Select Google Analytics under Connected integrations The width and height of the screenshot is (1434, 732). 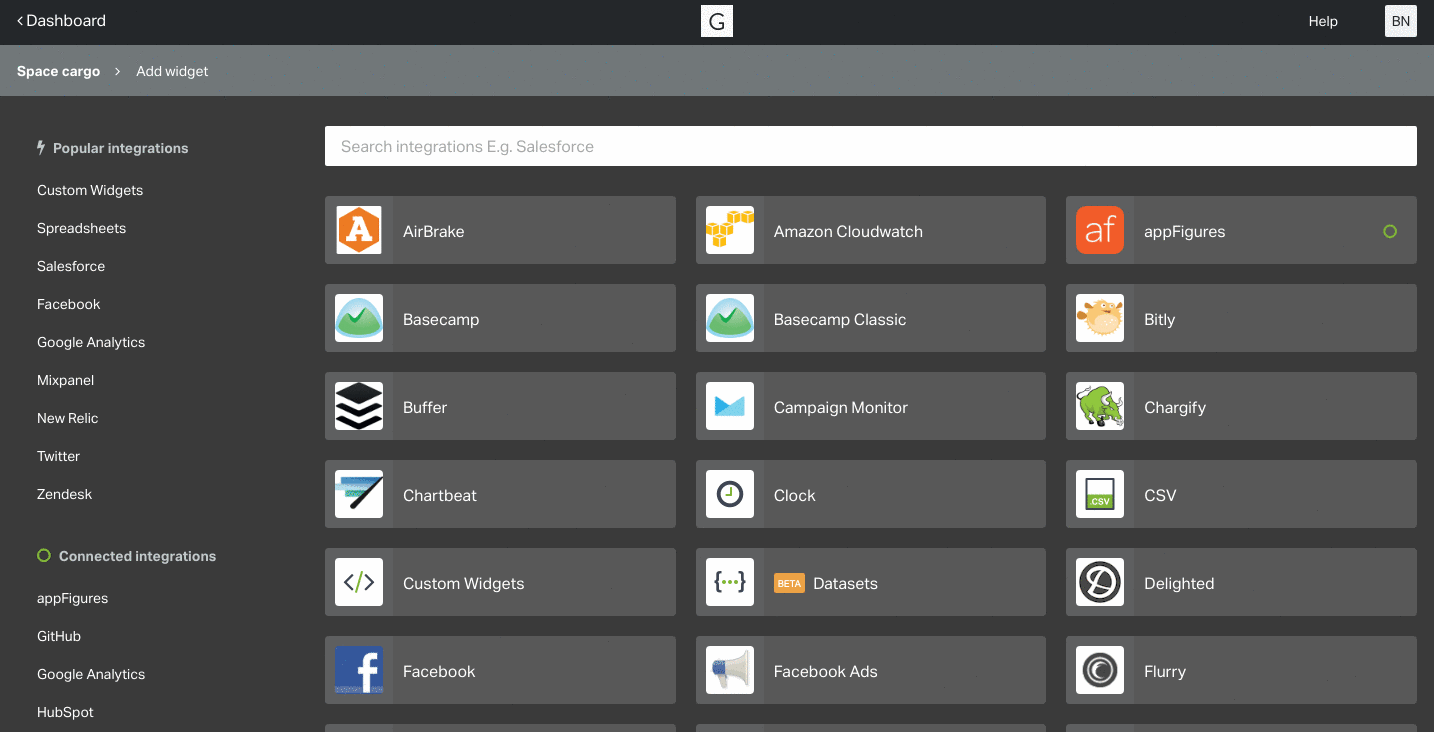(x=91, y=674)
